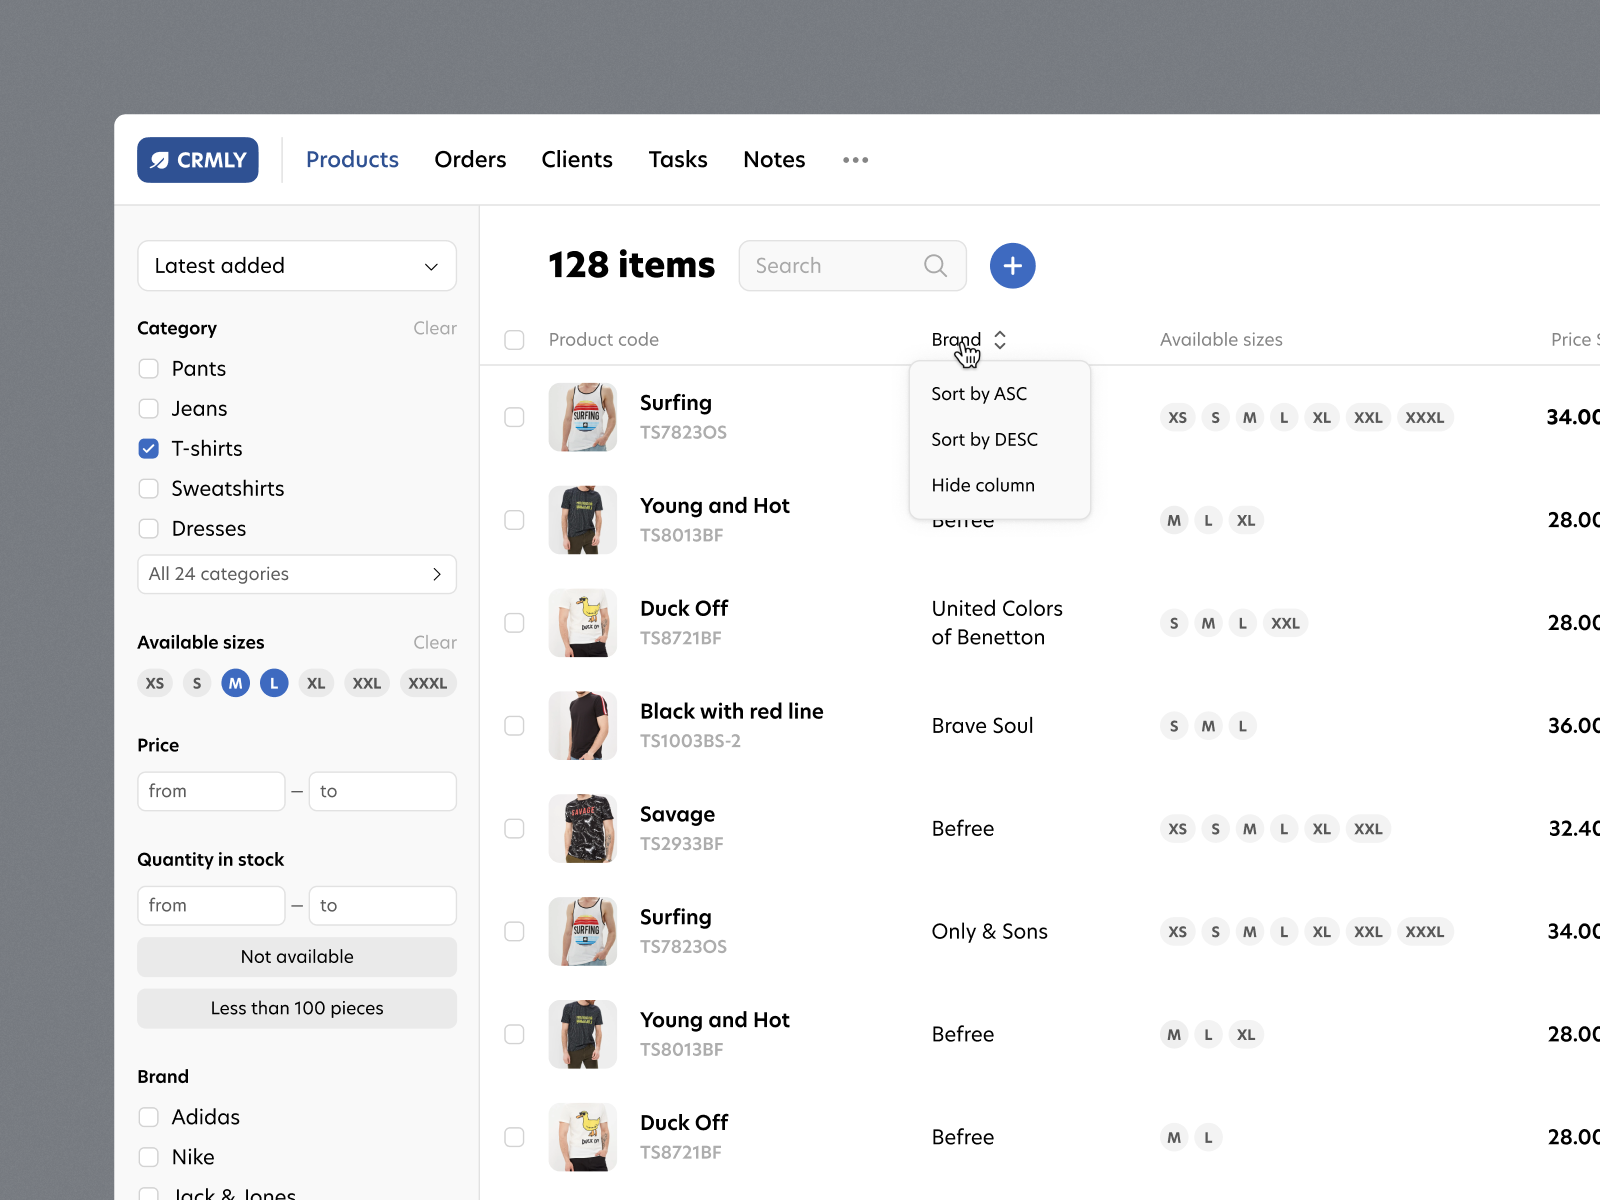Click the Price to field
1600x1200 pixels.
tap(382, 791)
